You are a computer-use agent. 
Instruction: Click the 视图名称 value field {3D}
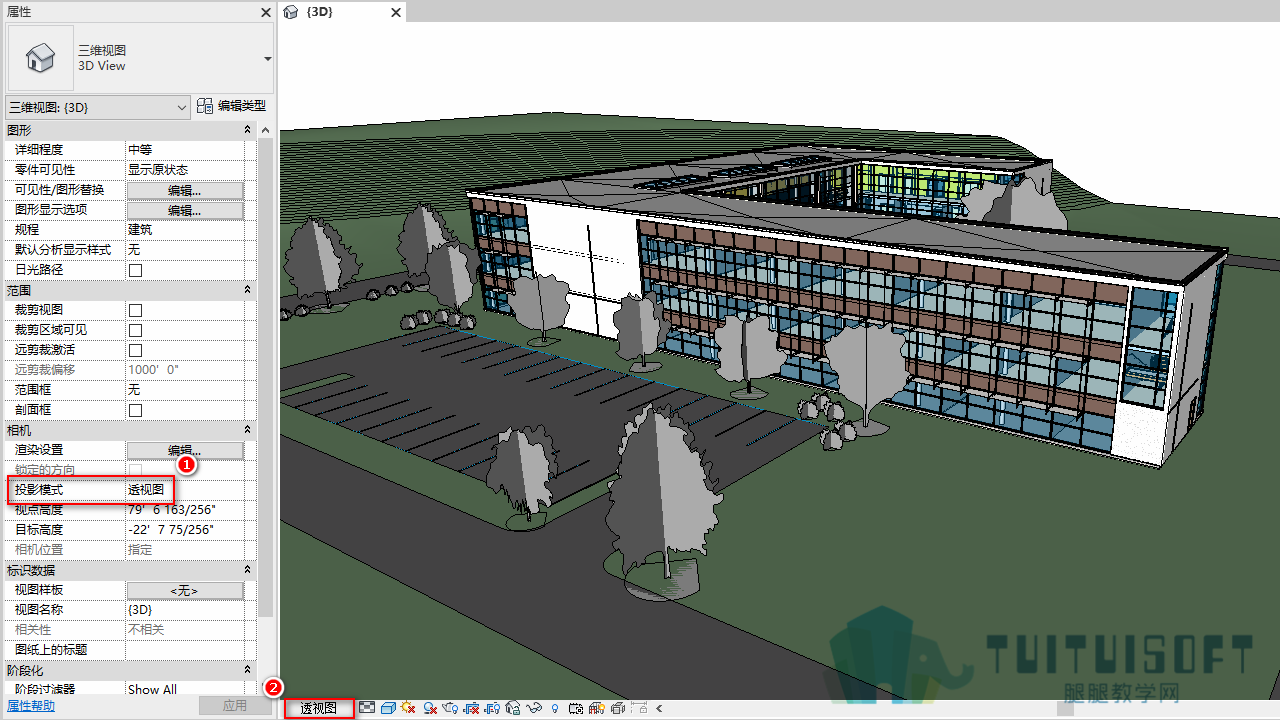(184, 610)
